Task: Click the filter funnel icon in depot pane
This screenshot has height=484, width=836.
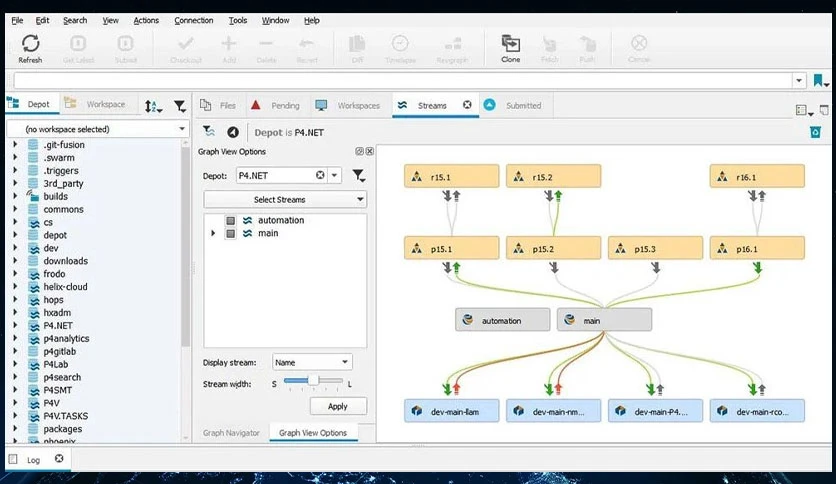Action: (x=180, y=106)
